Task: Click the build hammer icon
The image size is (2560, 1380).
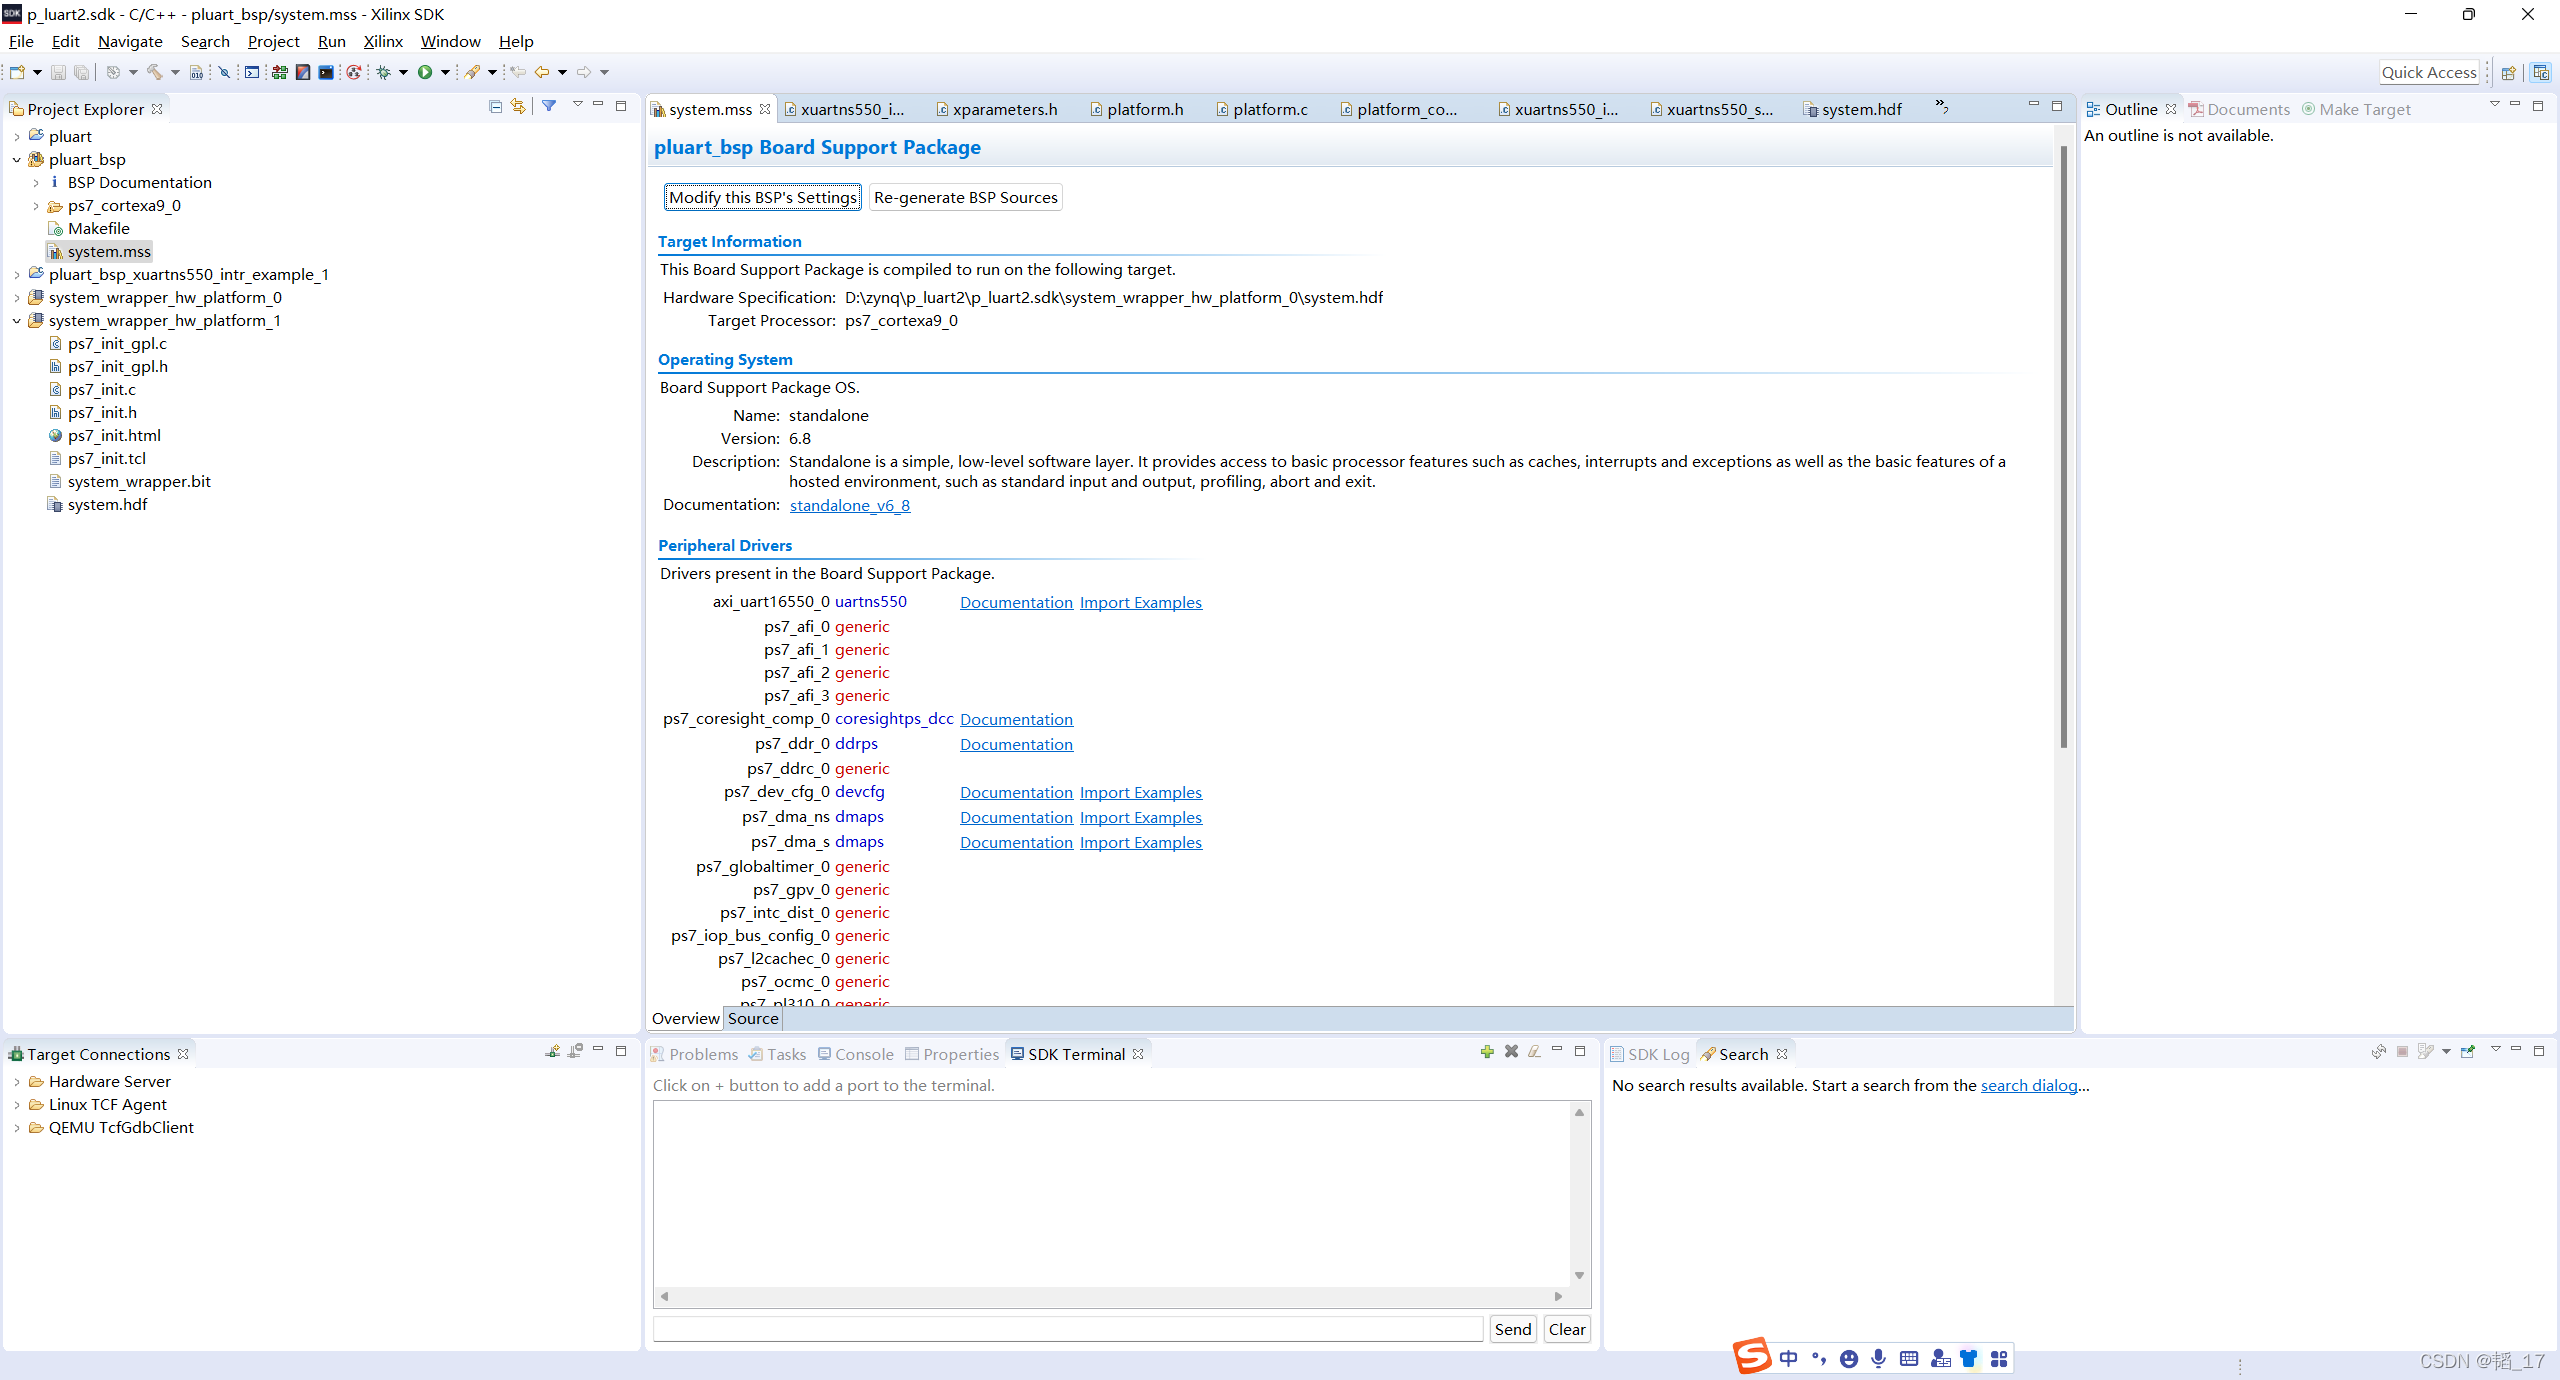Action: 154,72
